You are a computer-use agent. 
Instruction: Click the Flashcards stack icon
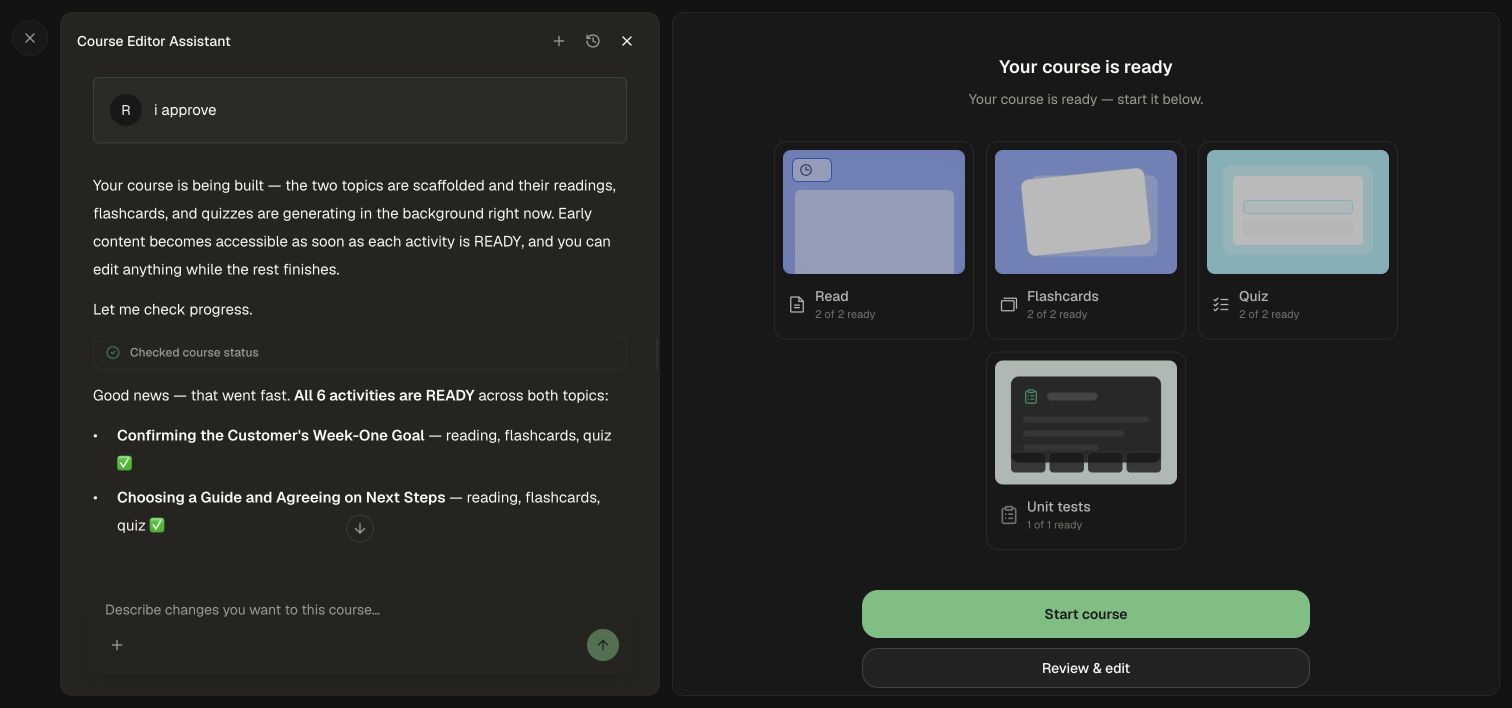pyautogui.click(x=1009, y=305)
